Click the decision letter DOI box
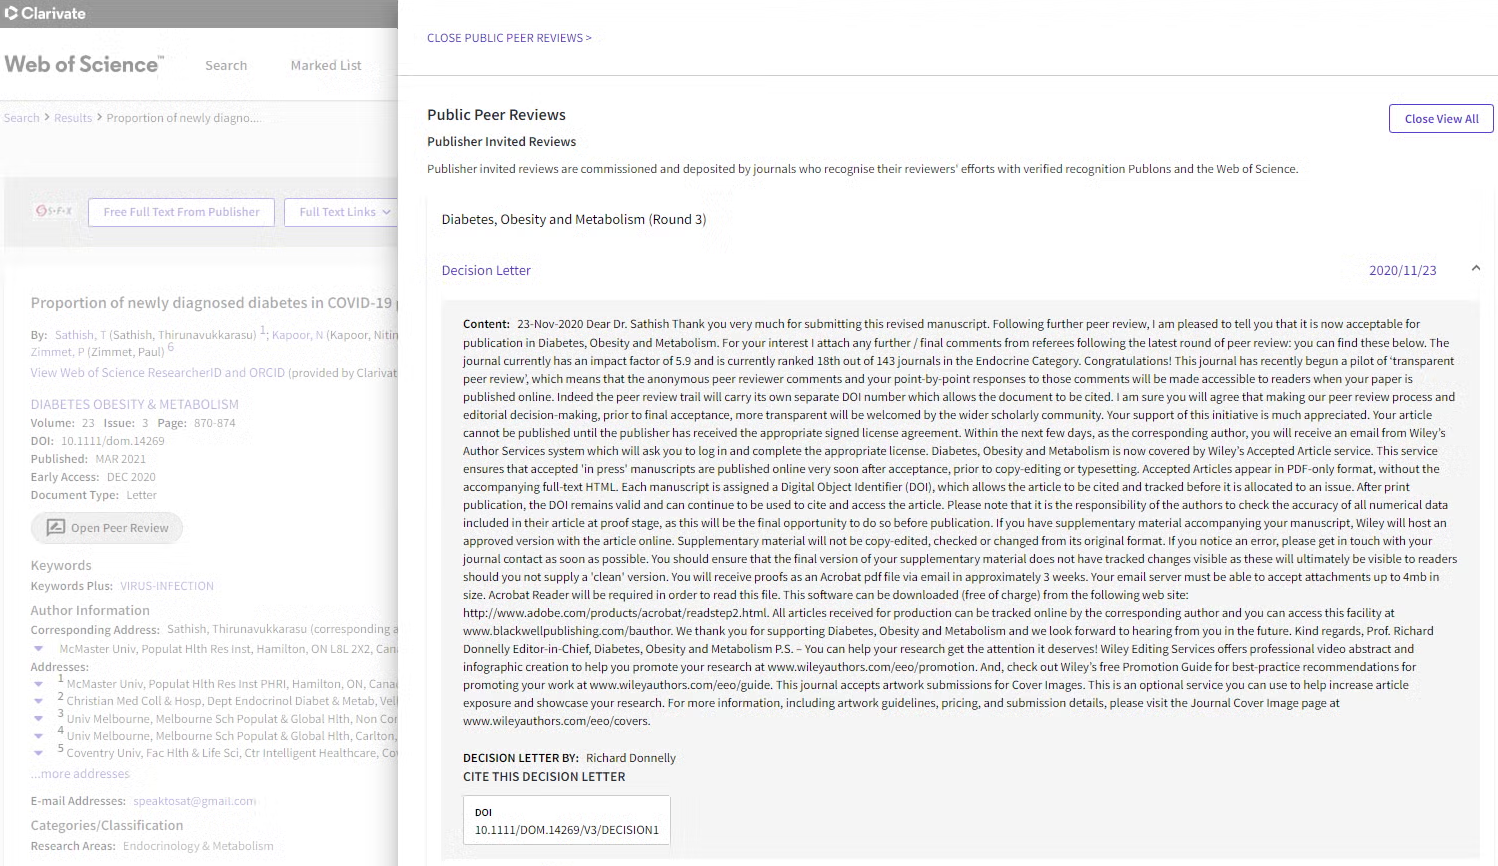Image resolution: width=1498 pixels, height=866 pixels. [566, 821]
